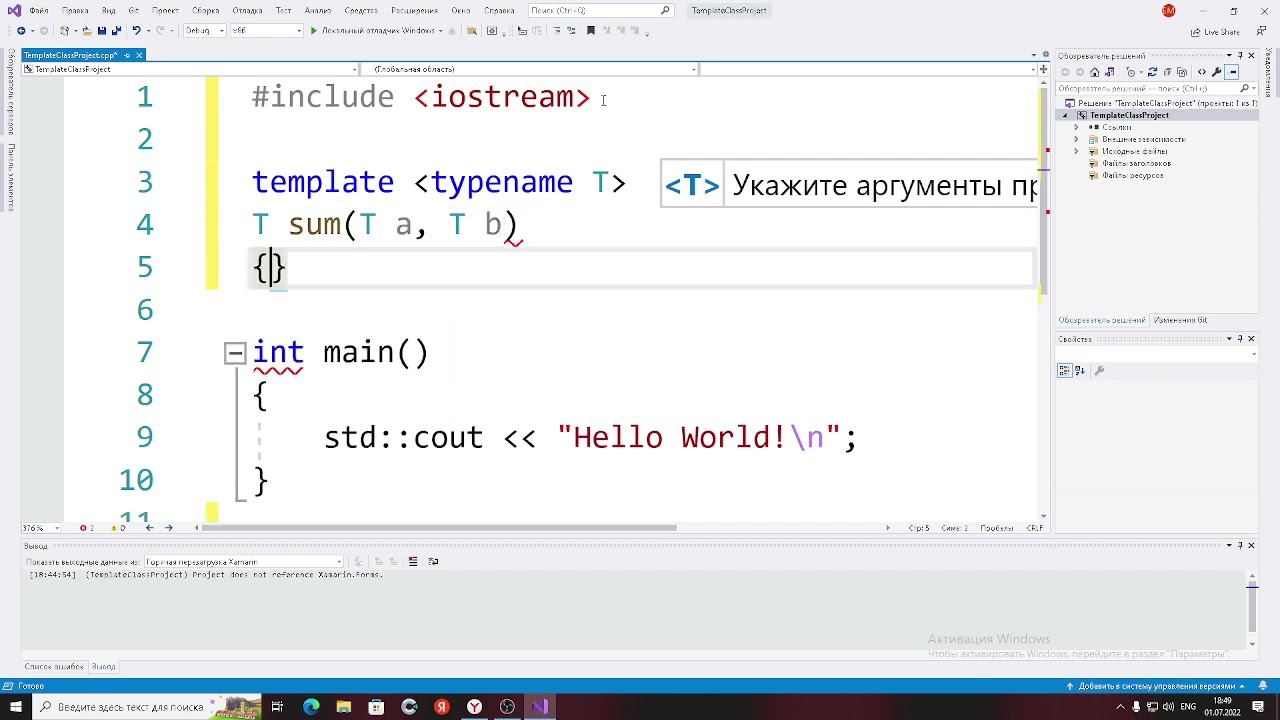The image size is (1280, 720).
Task: Open the Сборка menu
Action: 206,10
